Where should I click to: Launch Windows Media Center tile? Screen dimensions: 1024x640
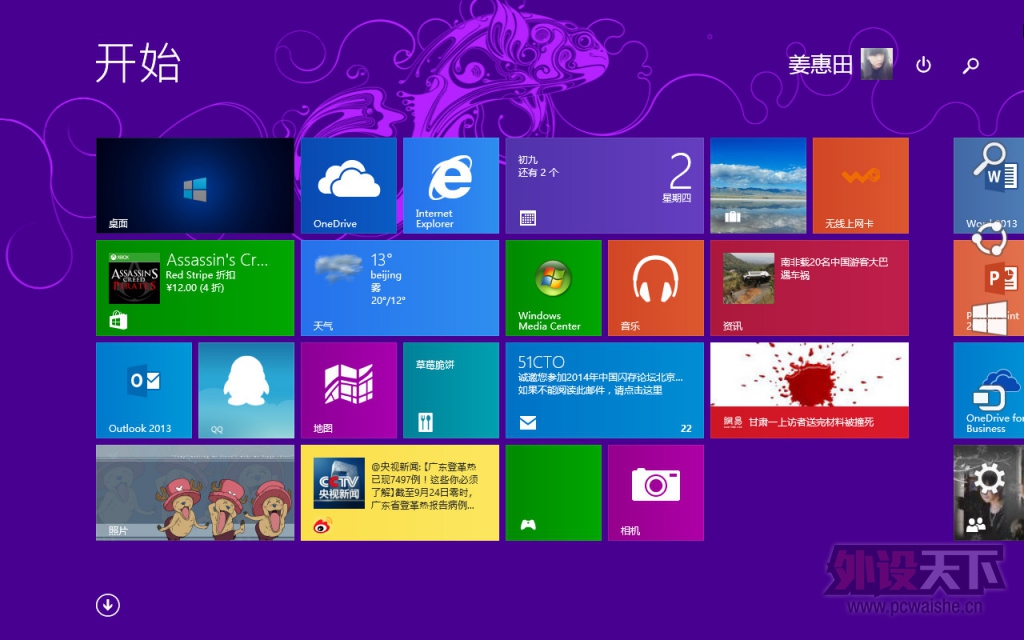tap(553, 288)
